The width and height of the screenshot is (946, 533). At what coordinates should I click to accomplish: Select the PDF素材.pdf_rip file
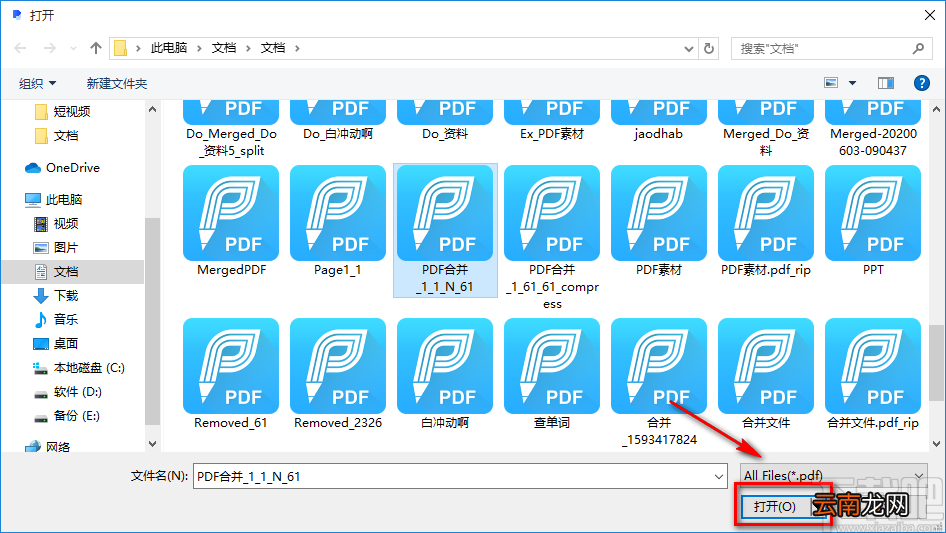[766, 213]
